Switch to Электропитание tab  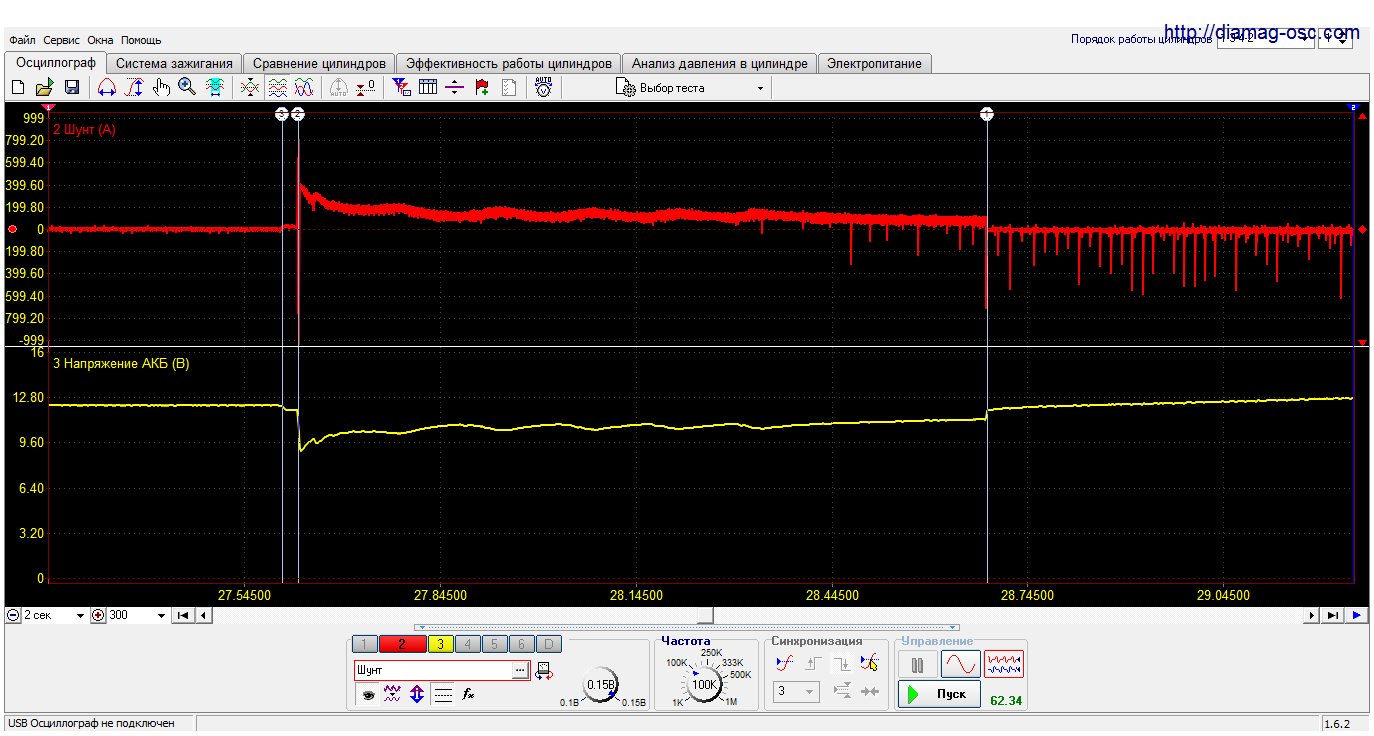874,63
